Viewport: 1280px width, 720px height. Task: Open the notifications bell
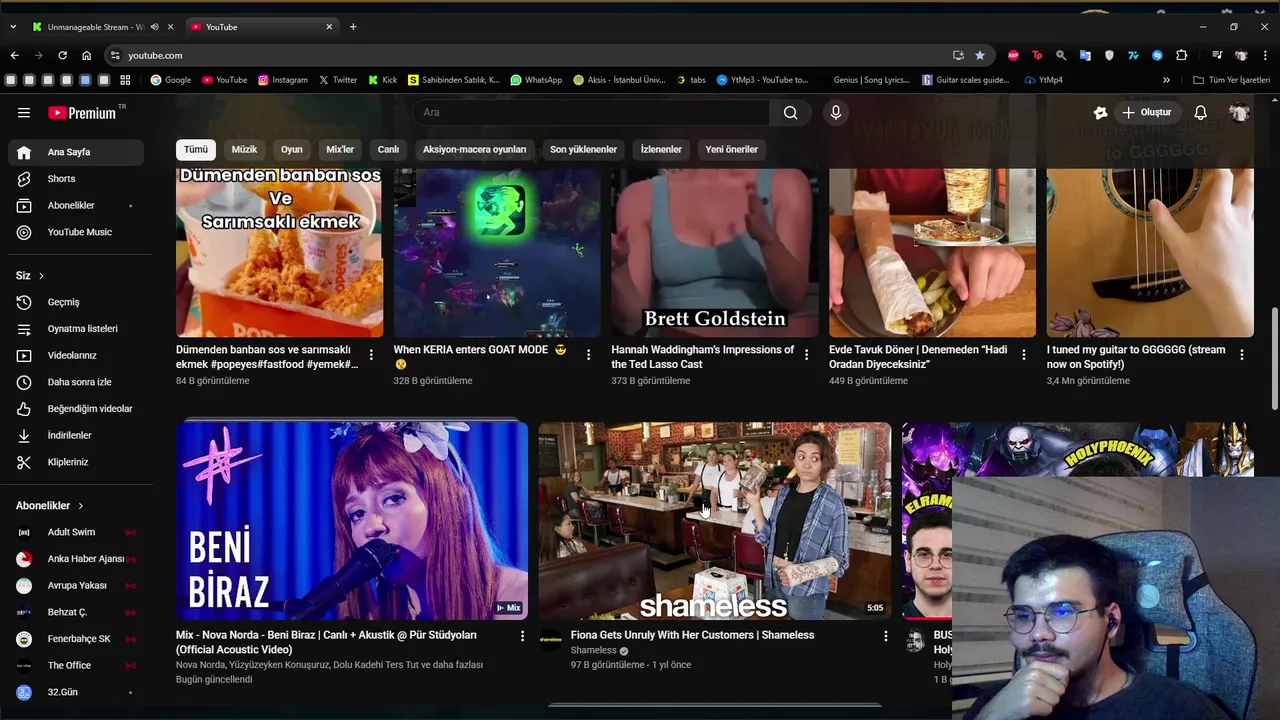click(x=1201, y=112)
